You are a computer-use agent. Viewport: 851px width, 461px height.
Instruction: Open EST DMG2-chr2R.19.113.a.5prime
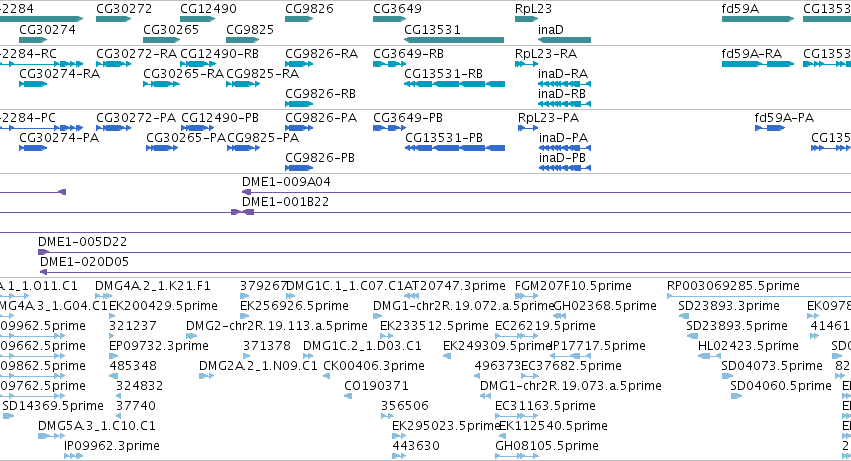[x=276, y=326]
